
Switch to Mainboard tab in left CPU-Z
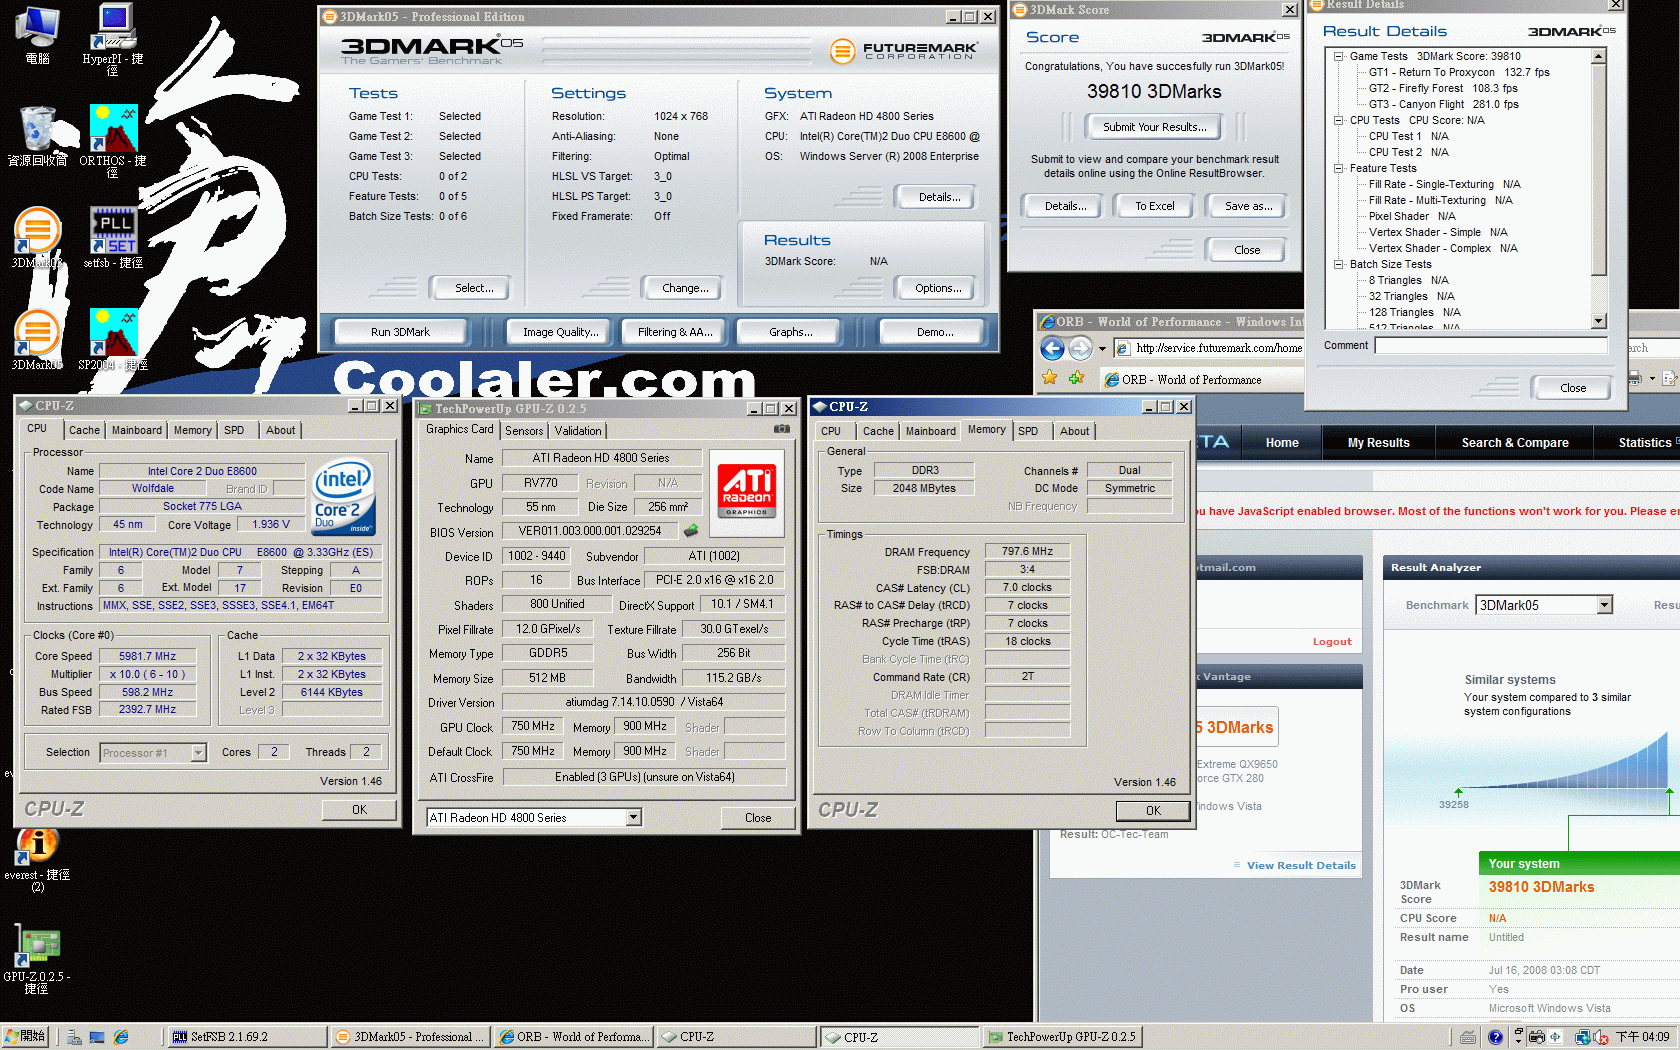(x=137, y=430)
